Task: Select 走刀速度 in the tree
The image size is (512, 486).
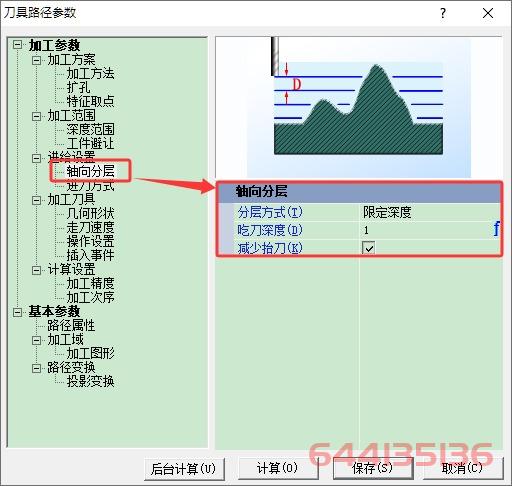Action: click(90, 228)
